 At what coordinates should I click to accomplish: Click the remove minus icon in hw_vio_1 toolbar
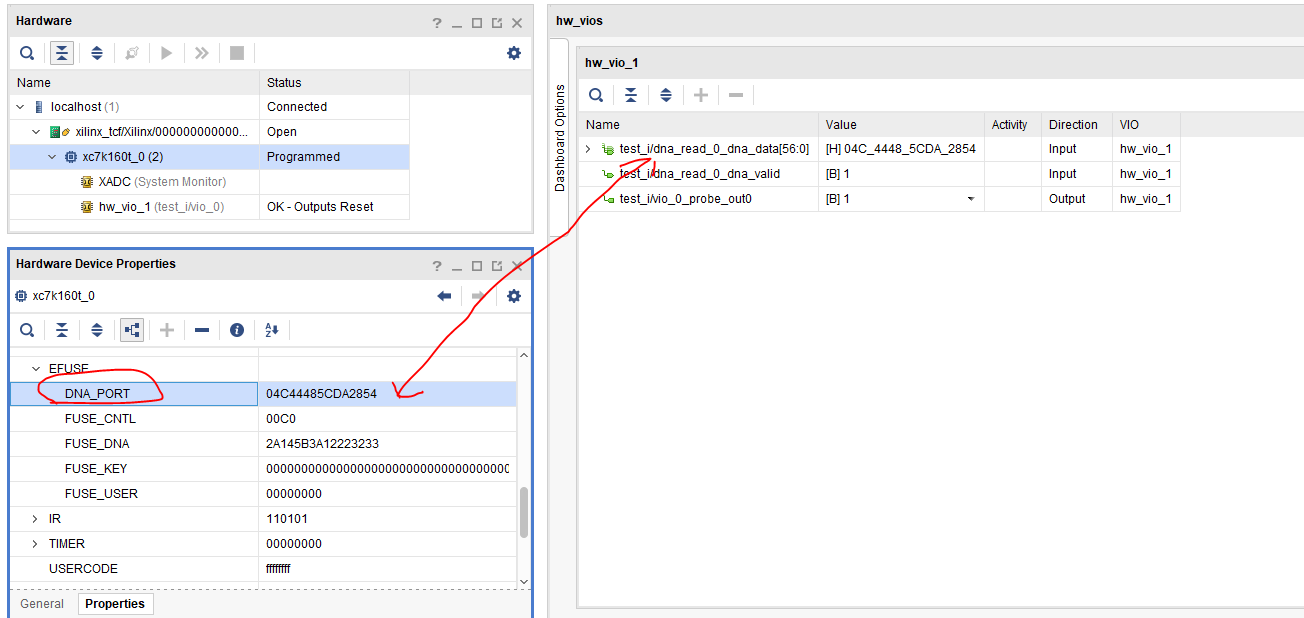tap(736, 95)
